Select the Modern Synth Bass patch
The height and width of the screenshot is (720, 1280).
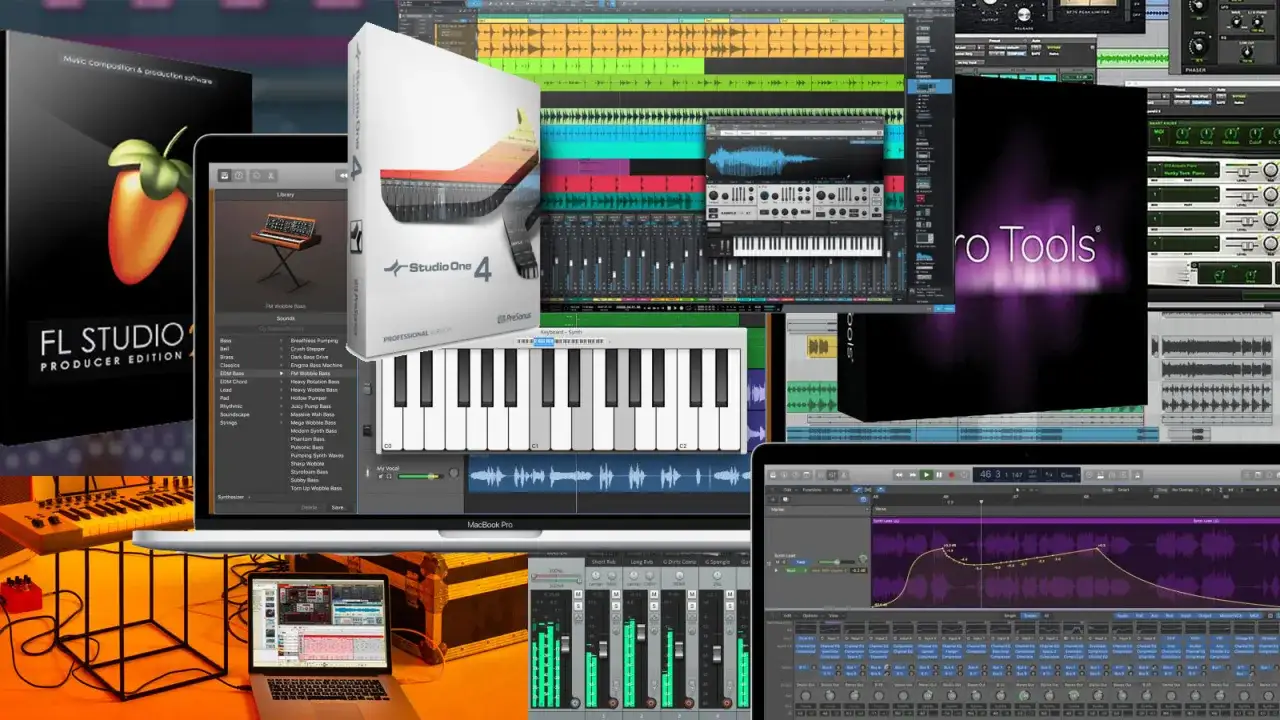[314, 431]
